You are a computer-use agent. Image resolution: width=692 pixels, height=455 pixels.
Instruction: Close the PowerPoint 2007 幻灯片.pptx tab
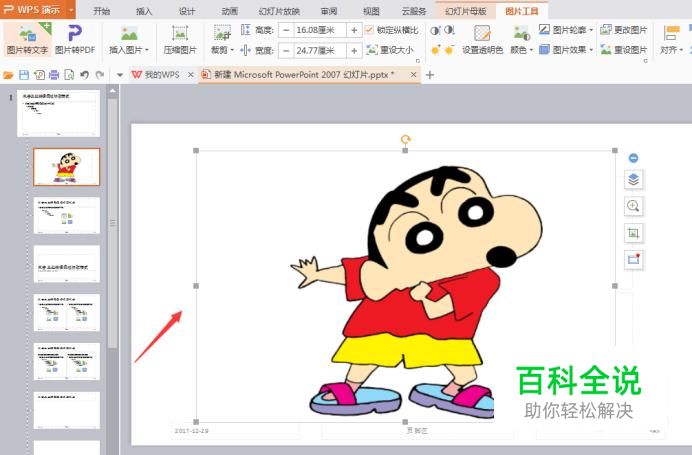[414, 75]
